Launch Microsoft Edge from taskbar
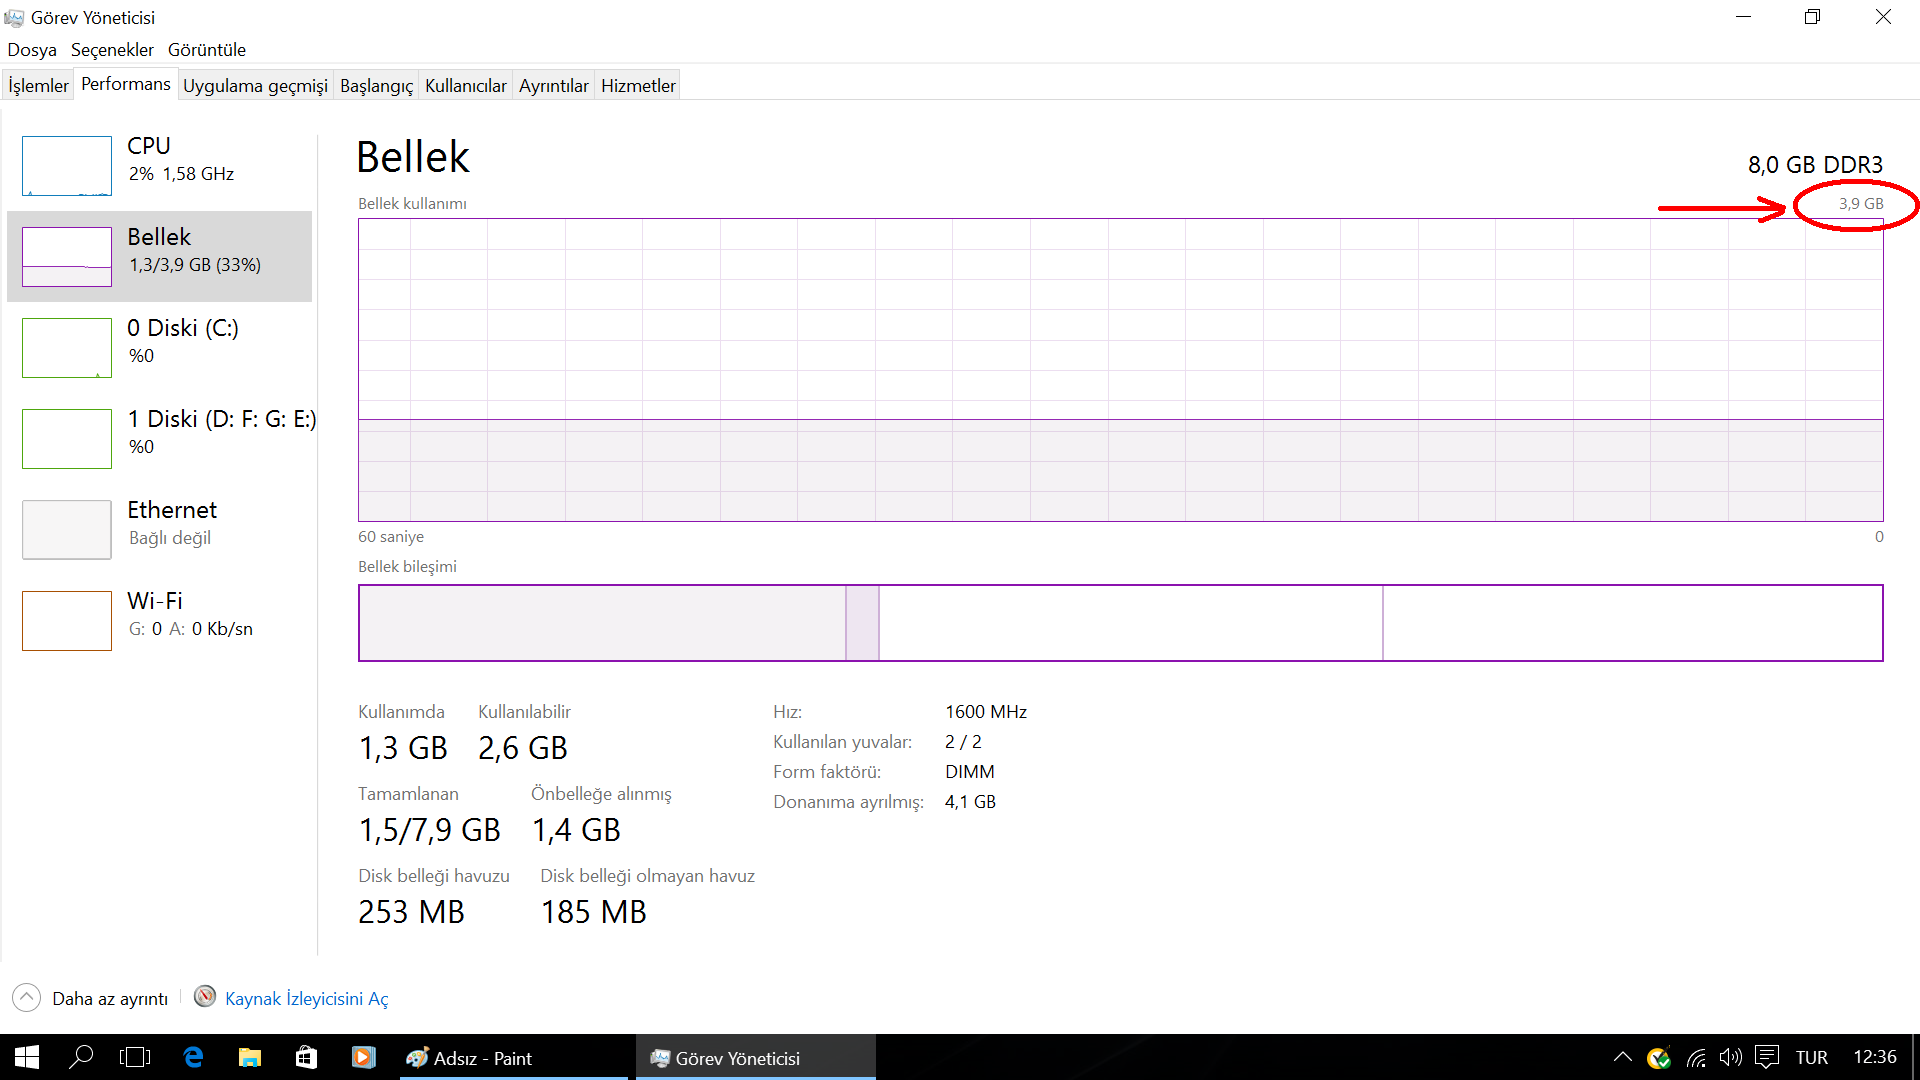The image size is (1920, 1080). pyautogui.click(x=193, y=1057)
